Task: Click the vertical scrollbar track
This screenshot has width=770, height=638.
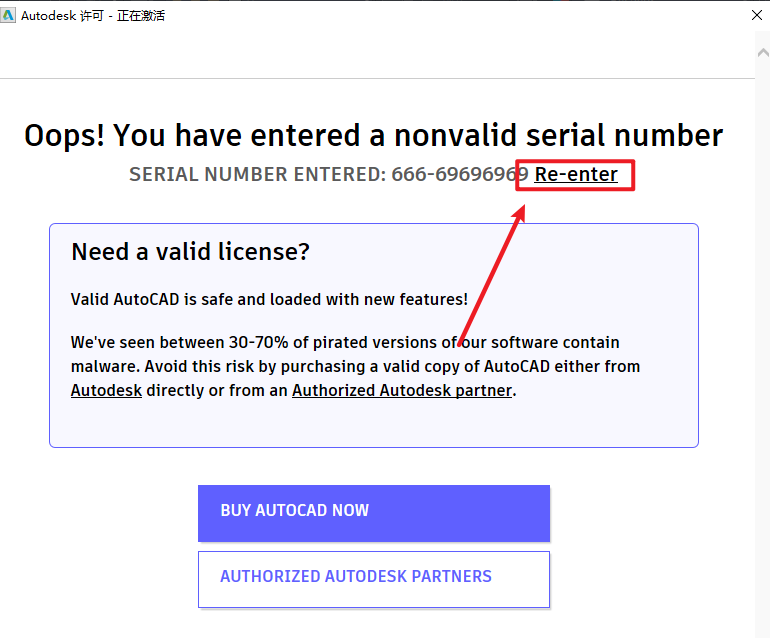Action: tap(762, 350)
